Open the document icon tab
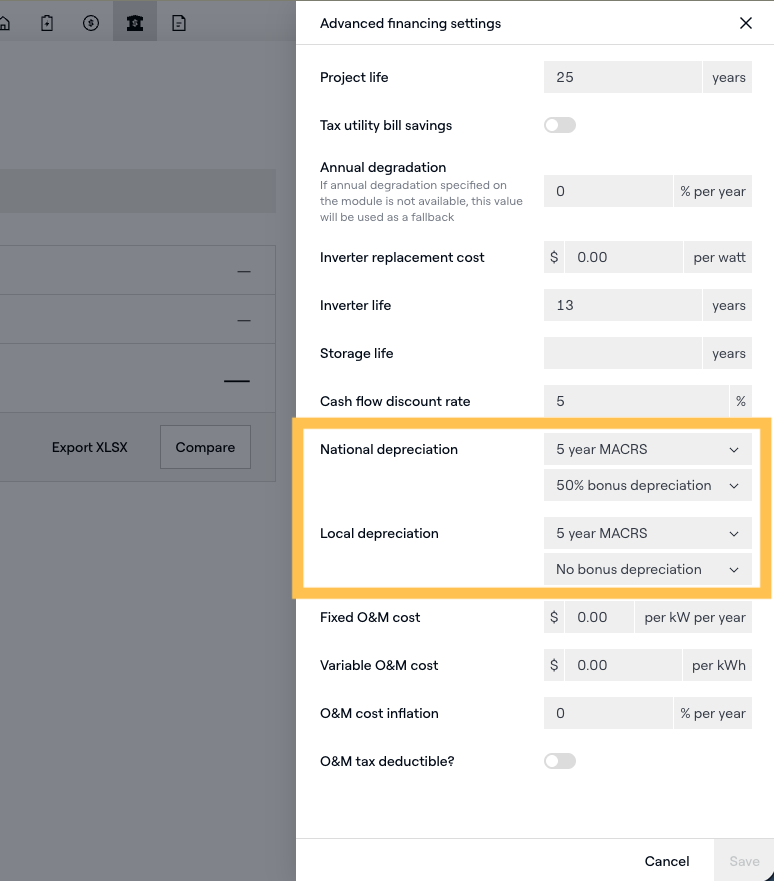The height and width of the screenshot is (881, 774). (179, 23)
